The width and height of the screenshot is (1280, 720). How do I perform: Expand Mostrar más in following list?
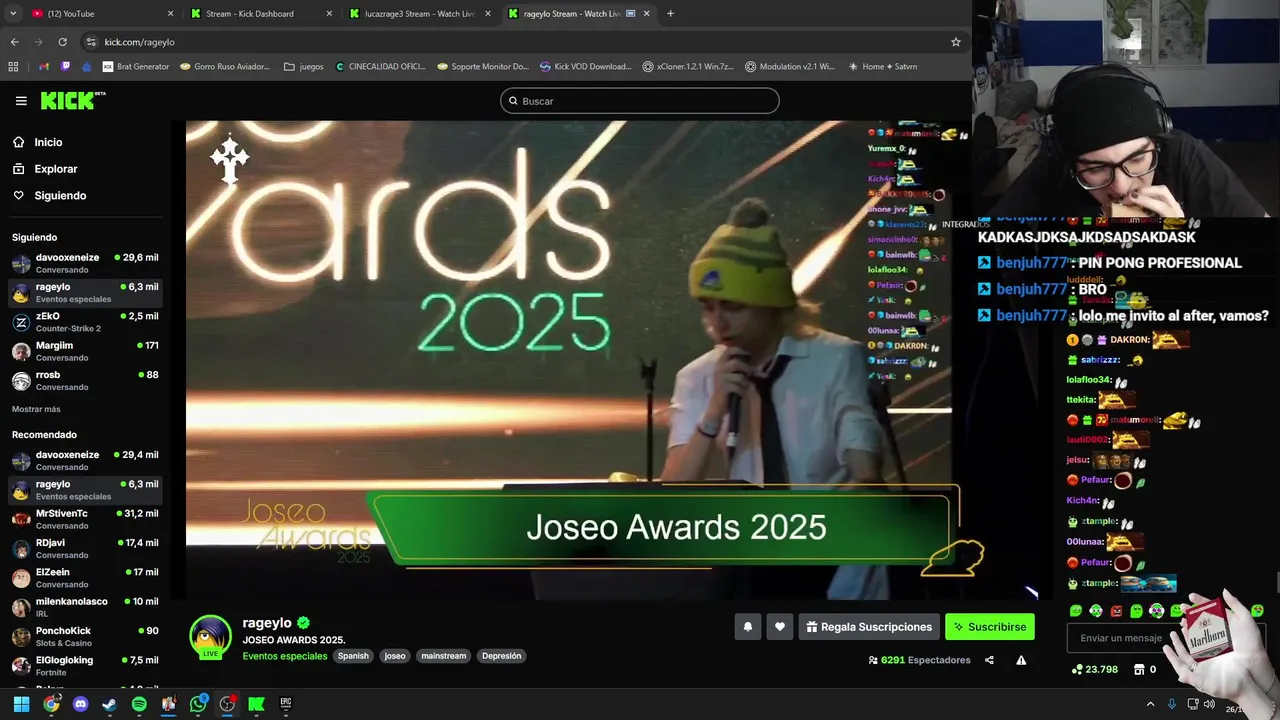36,409
